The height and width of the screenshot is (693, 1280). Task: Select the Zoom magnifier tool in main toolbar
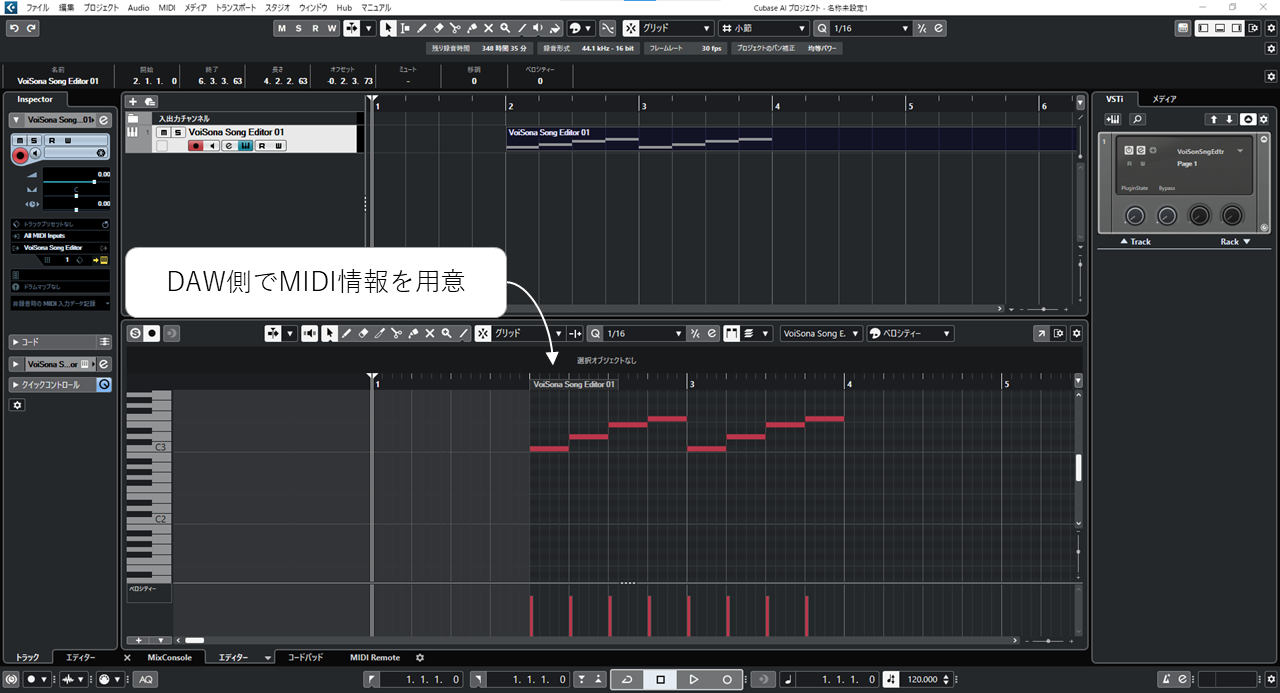point(506,28)
